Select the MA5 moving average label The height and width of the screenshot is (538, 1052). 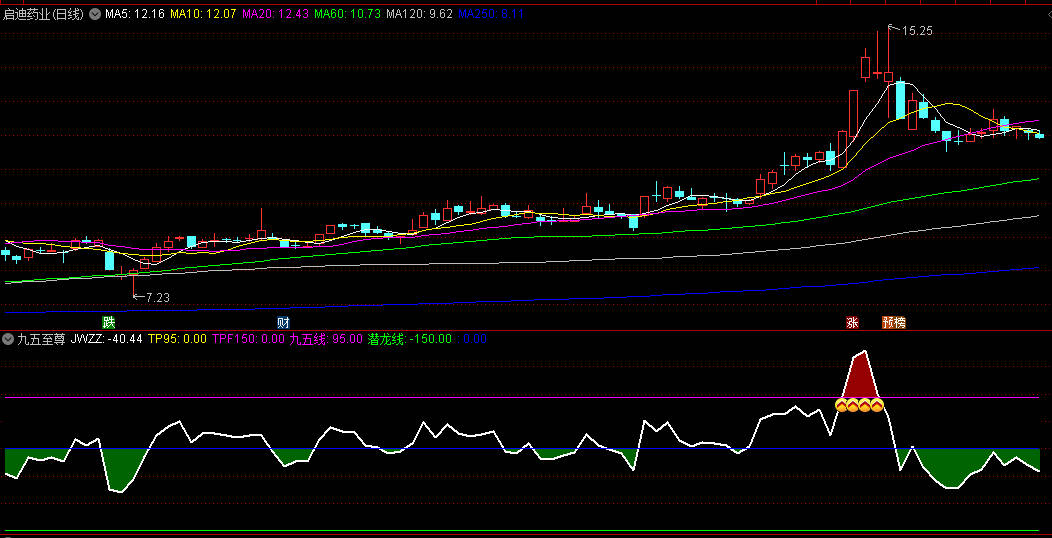[134, 15]
